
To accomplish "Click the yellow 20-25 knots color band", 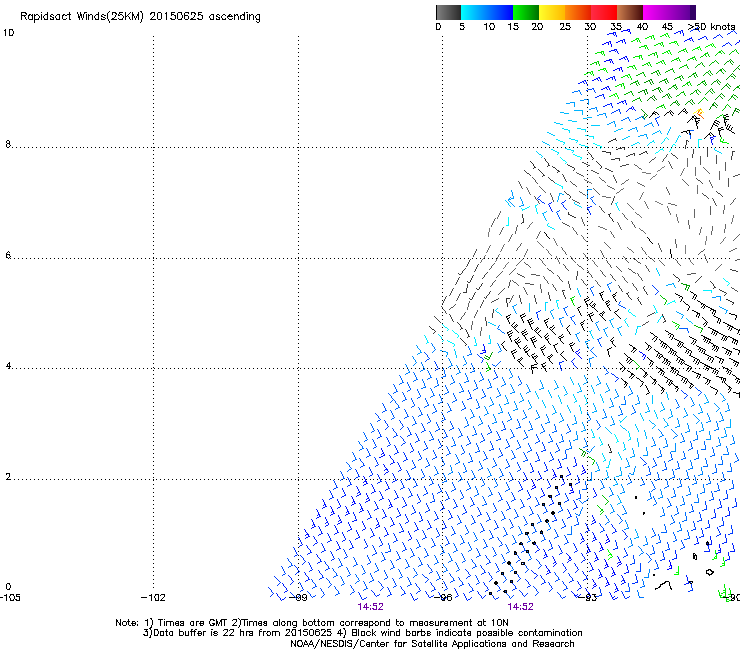I will point(552,12).
